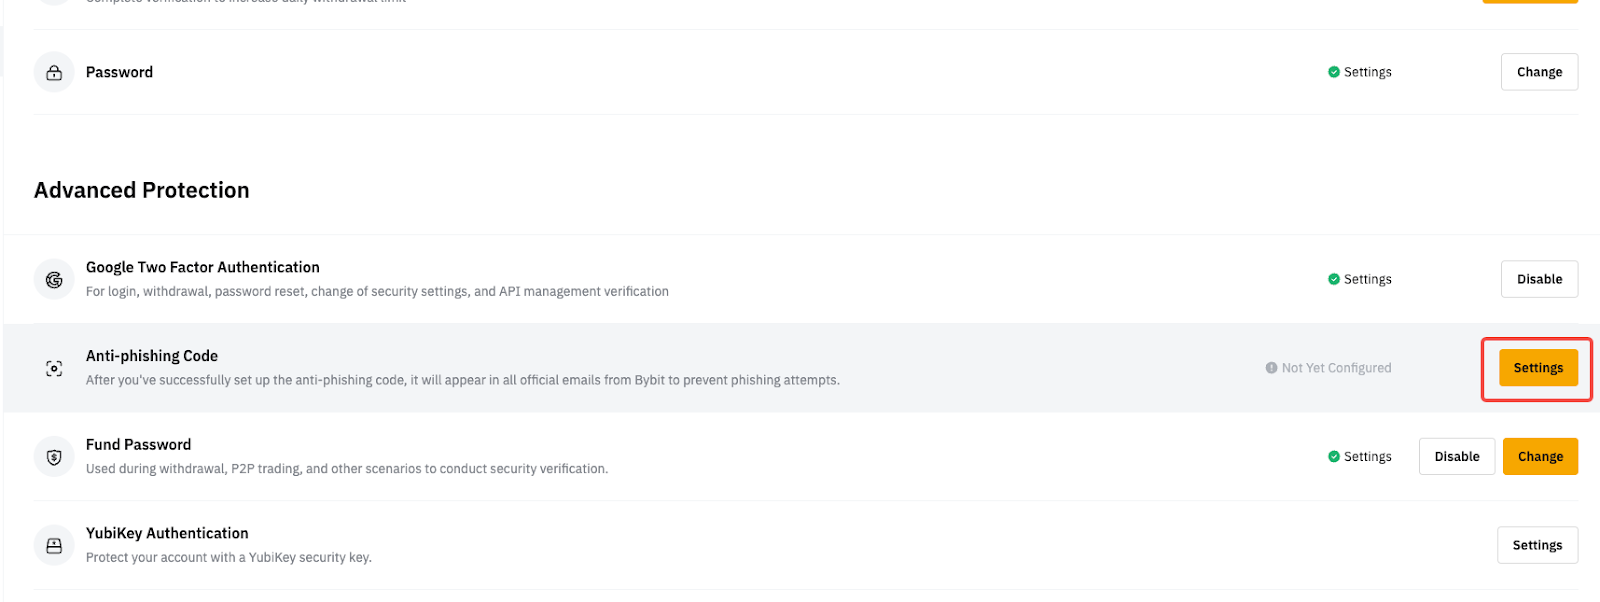
Task: Select the Google Two Factor Authentication title
Action: pyautogui.click(x=203, y=267)
